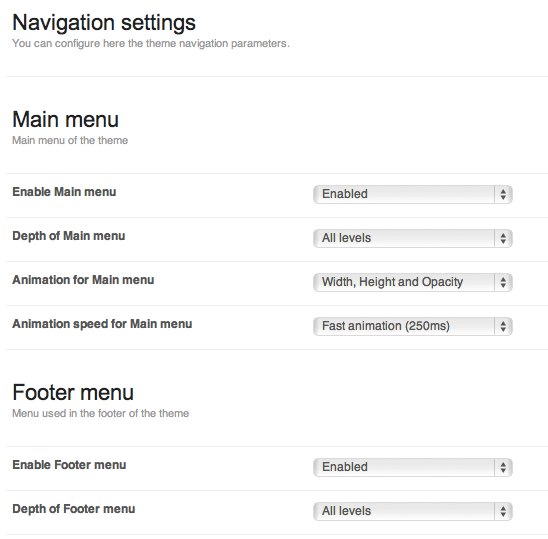Screen dimensions: 548x539
Task: Open the Width, Height and Opacity dropdown
Action: pos(413,282)
